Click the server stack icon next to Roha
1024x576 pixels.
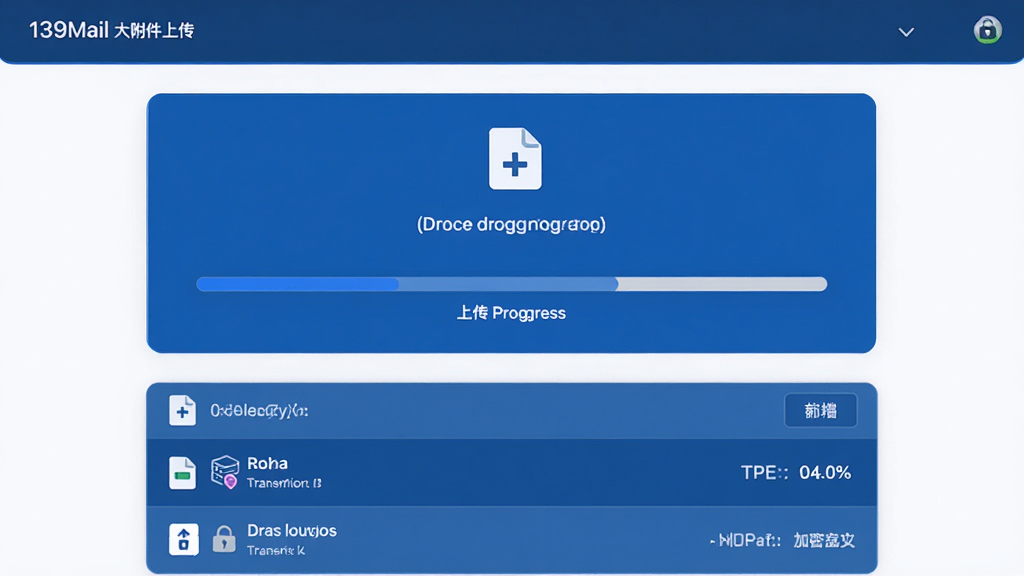tap(225, 472)
